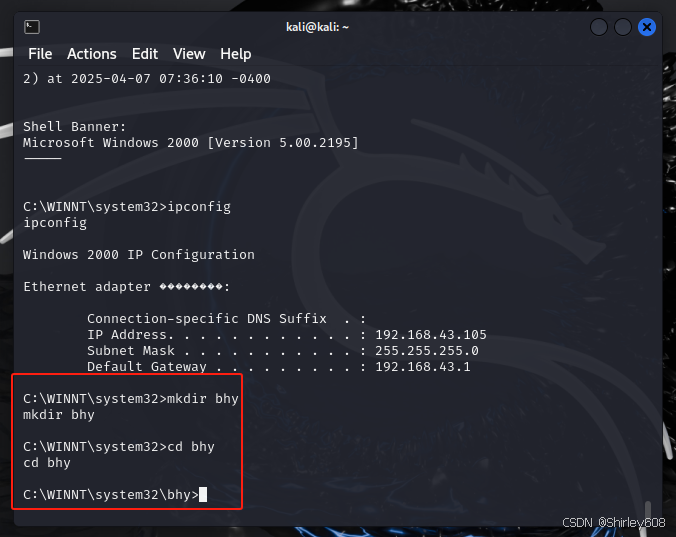This screenshot has height=537, width=676.
Task: Click the 'Connection-specific DNS Suffix' line
Action: point(226,318)
